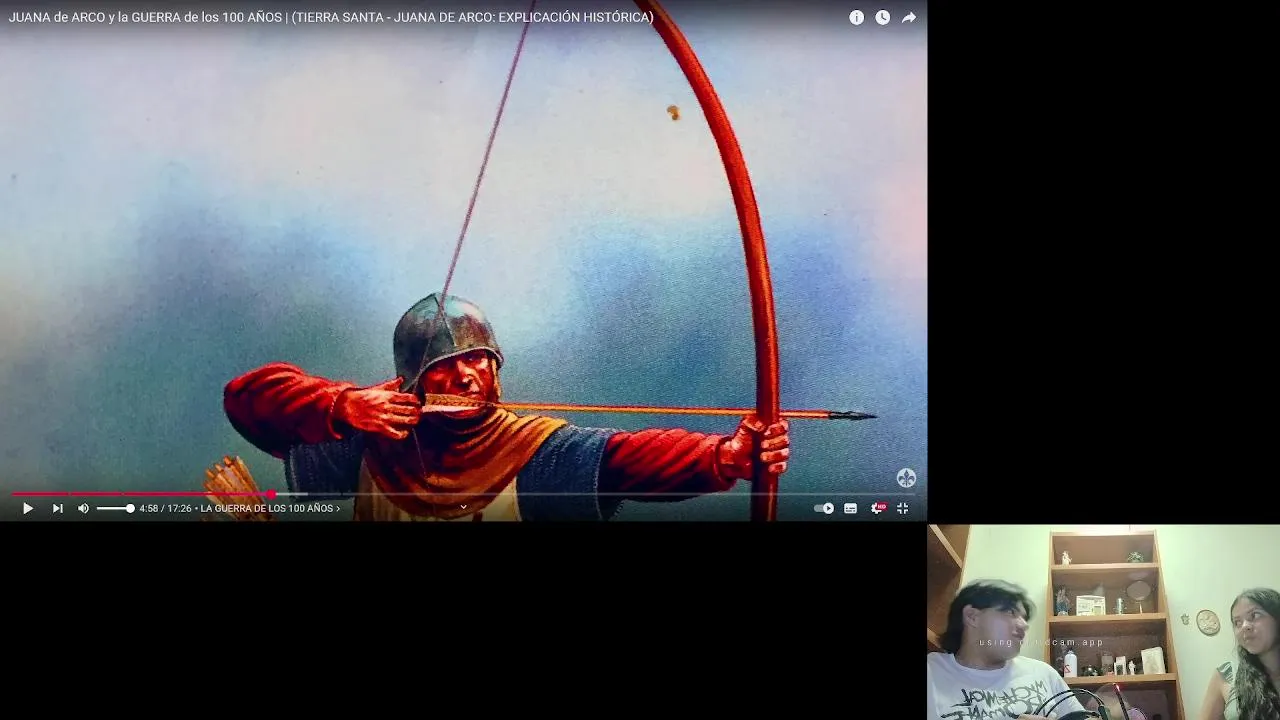Screen dimensions: 1280x720
Task: Click the webcam overlay thumbnail
Action: click(1104, 622)
